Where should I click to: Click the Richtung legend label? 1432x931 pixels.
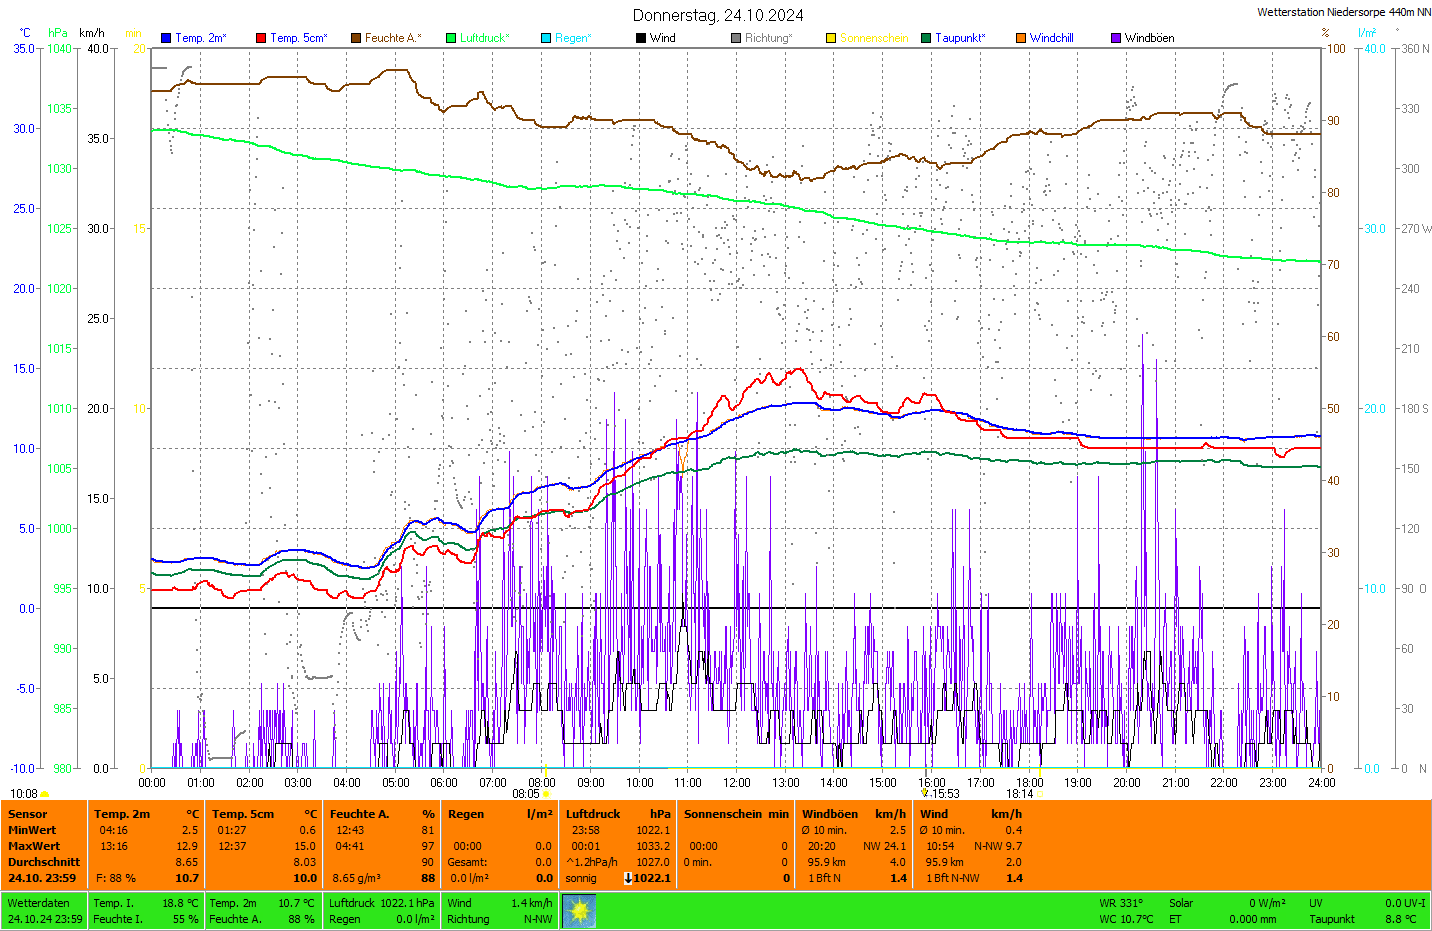(768, 38)
